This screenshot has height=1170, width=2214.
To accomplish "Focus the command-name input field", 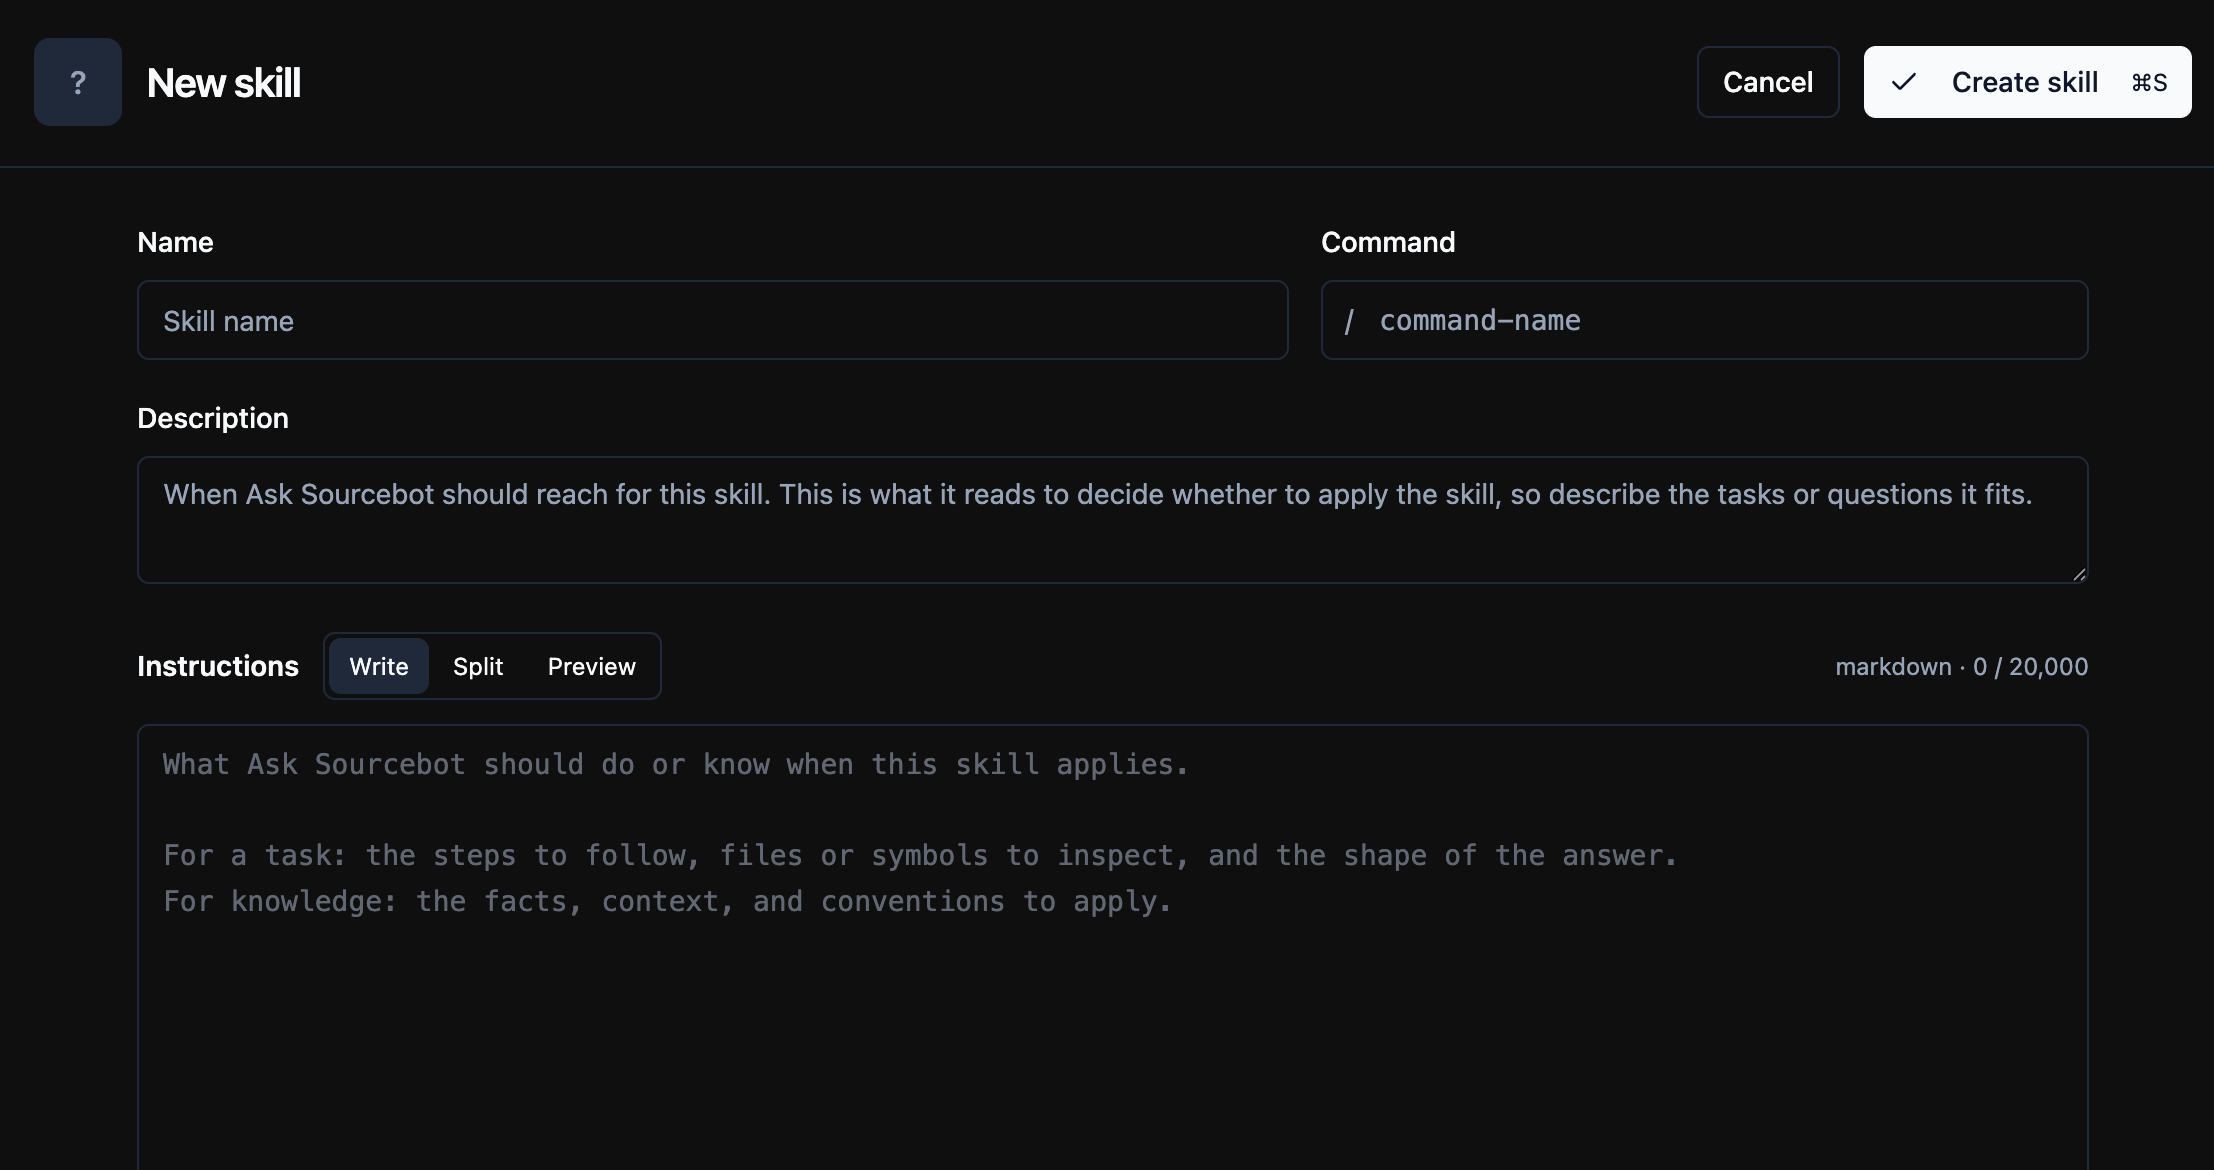I will tap(1704, 320).
